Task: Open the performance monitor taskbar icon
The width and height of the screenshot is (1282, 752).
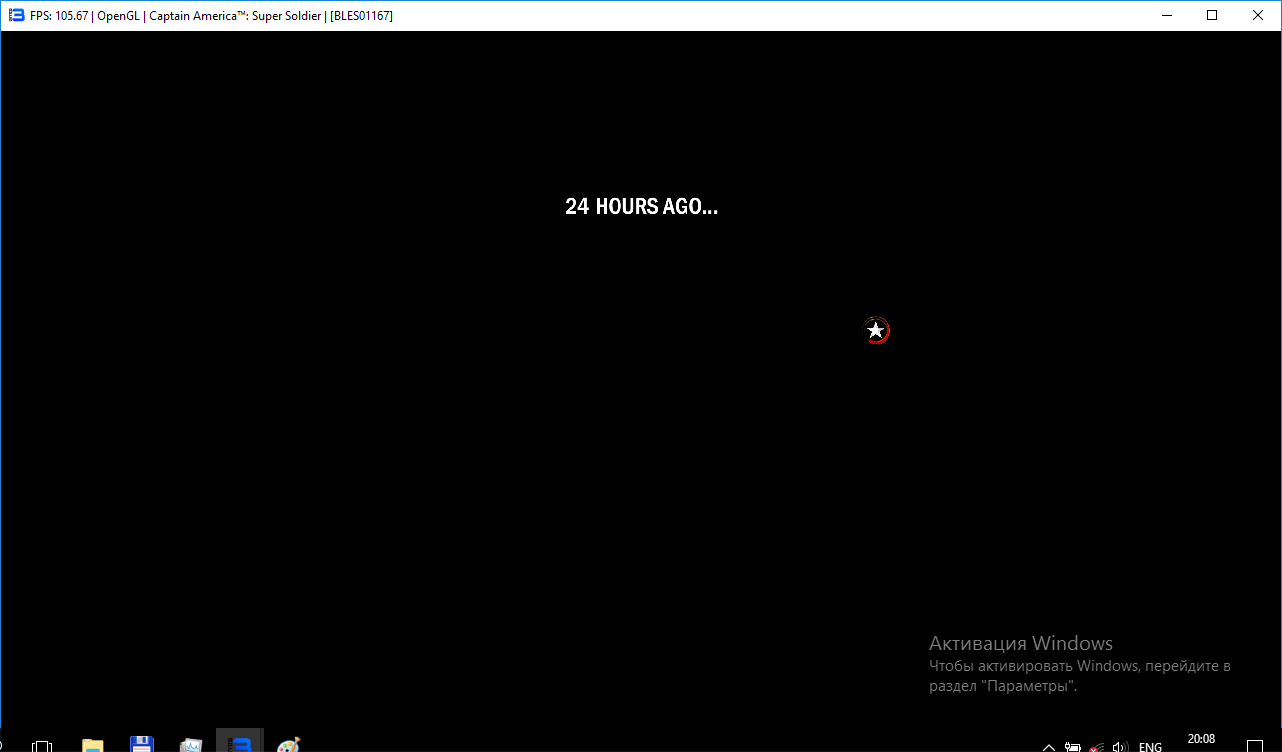Action: click(x=191, y=745)
